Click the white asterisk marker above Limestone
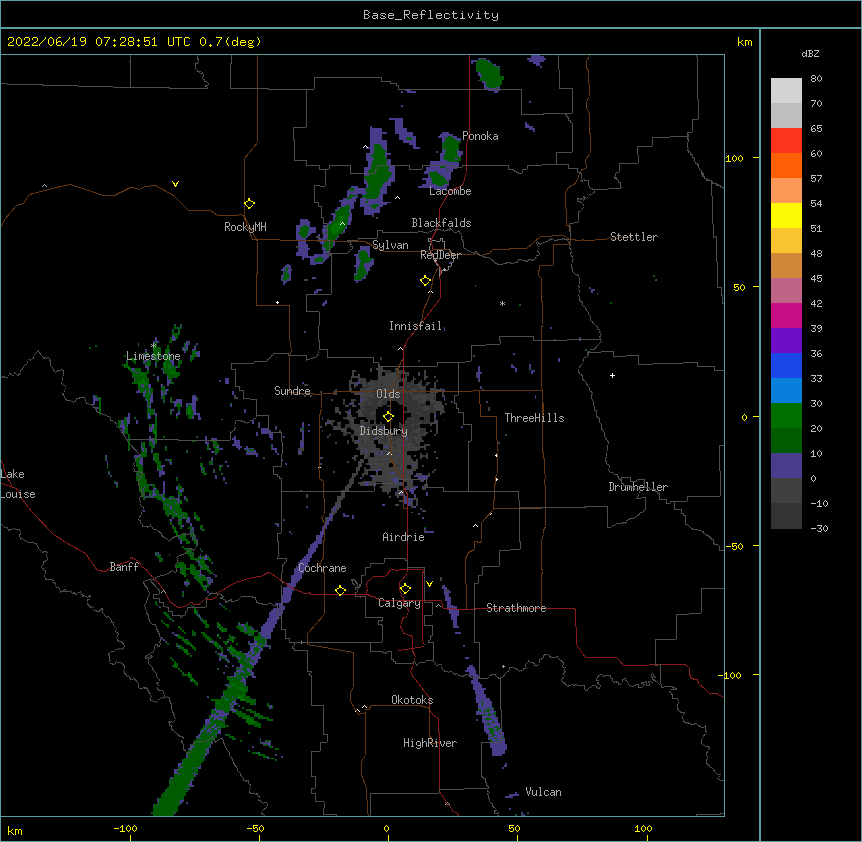Image resolution: width=862 pixels, height=842 pixels. pyautogui.click(x=154, y=345)
